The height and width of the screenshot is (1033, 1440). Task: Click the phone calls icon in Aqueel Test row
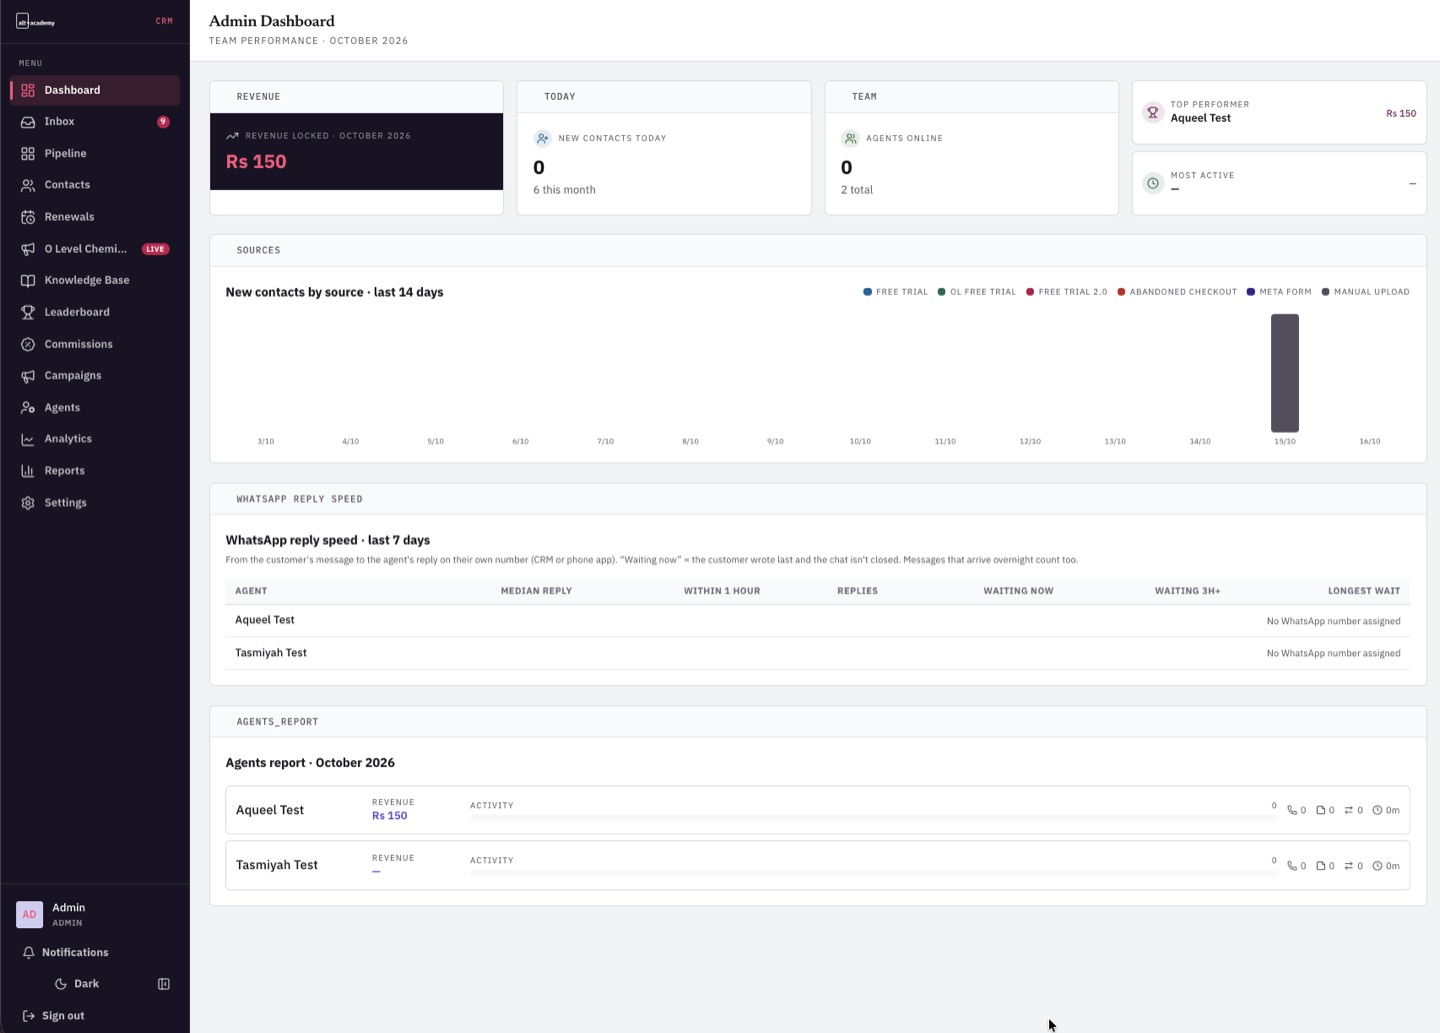[x=1292, y=810]
